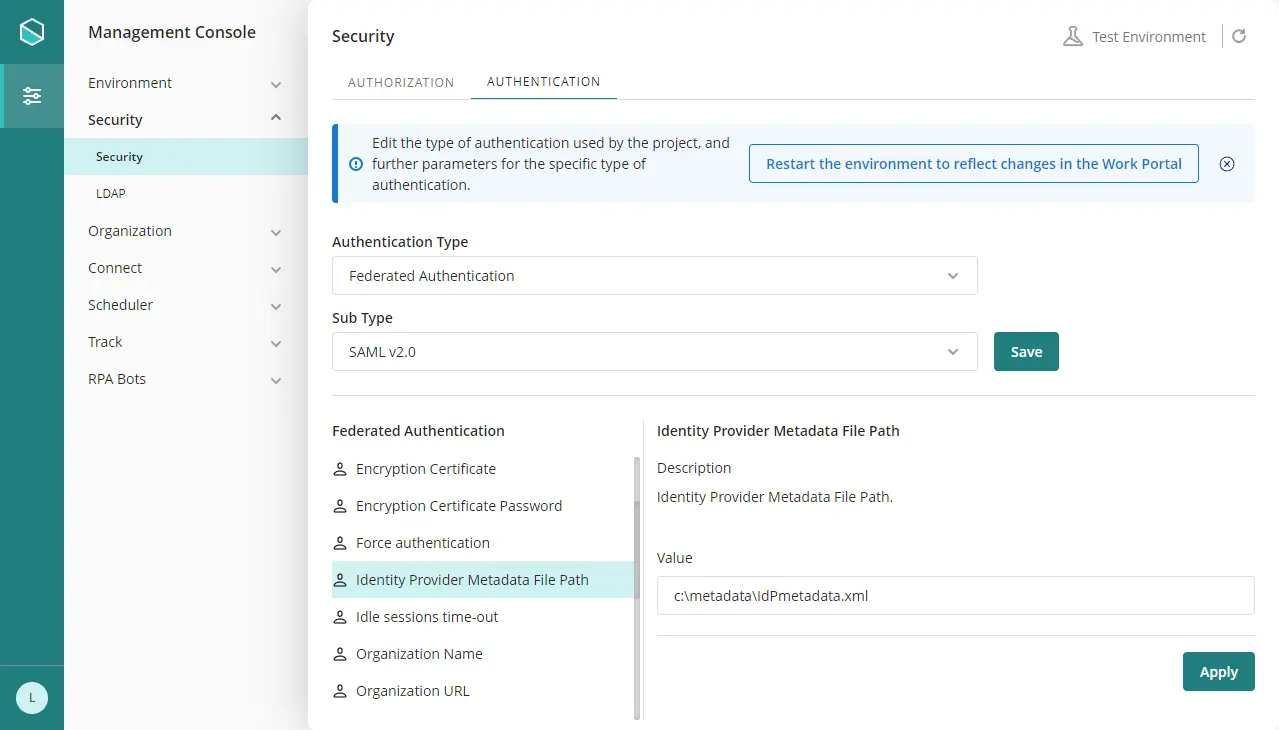Click the icon beside Organization URL
The image size is (1279, 730).
point(340,691)
